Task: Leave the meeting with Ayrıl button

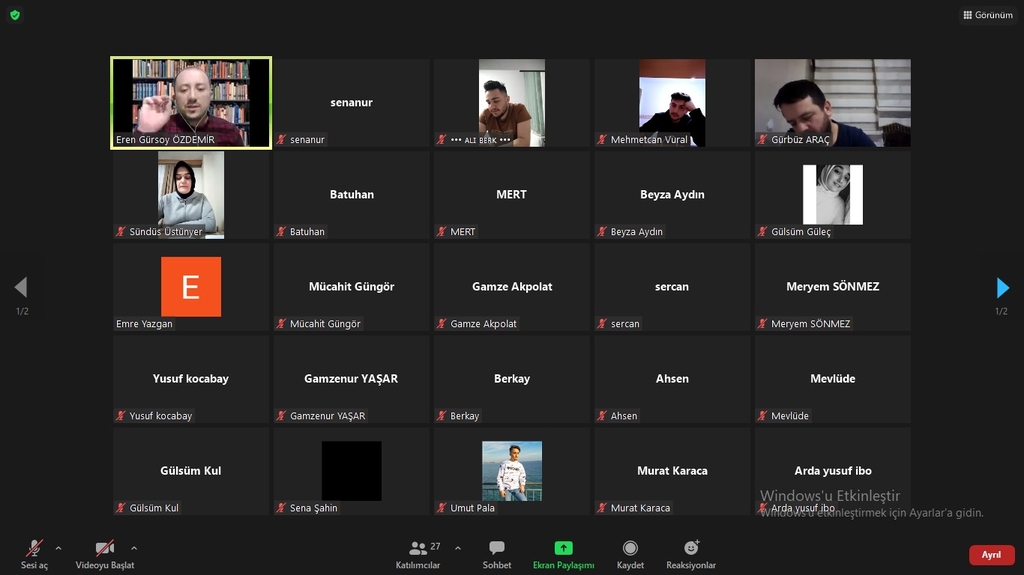Action: [991, 555]
